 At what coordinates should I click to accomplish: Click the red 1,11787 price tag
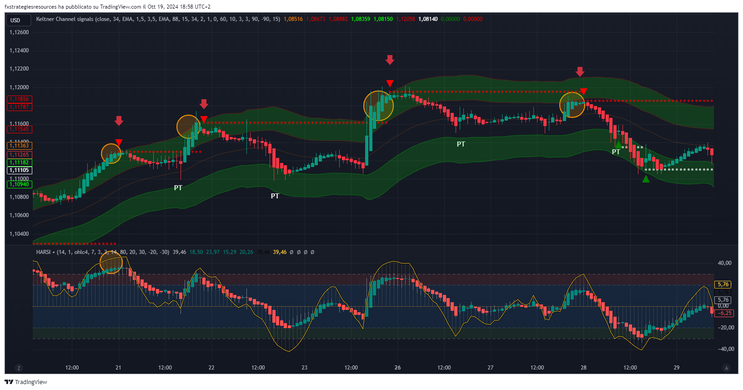(19, 107)
